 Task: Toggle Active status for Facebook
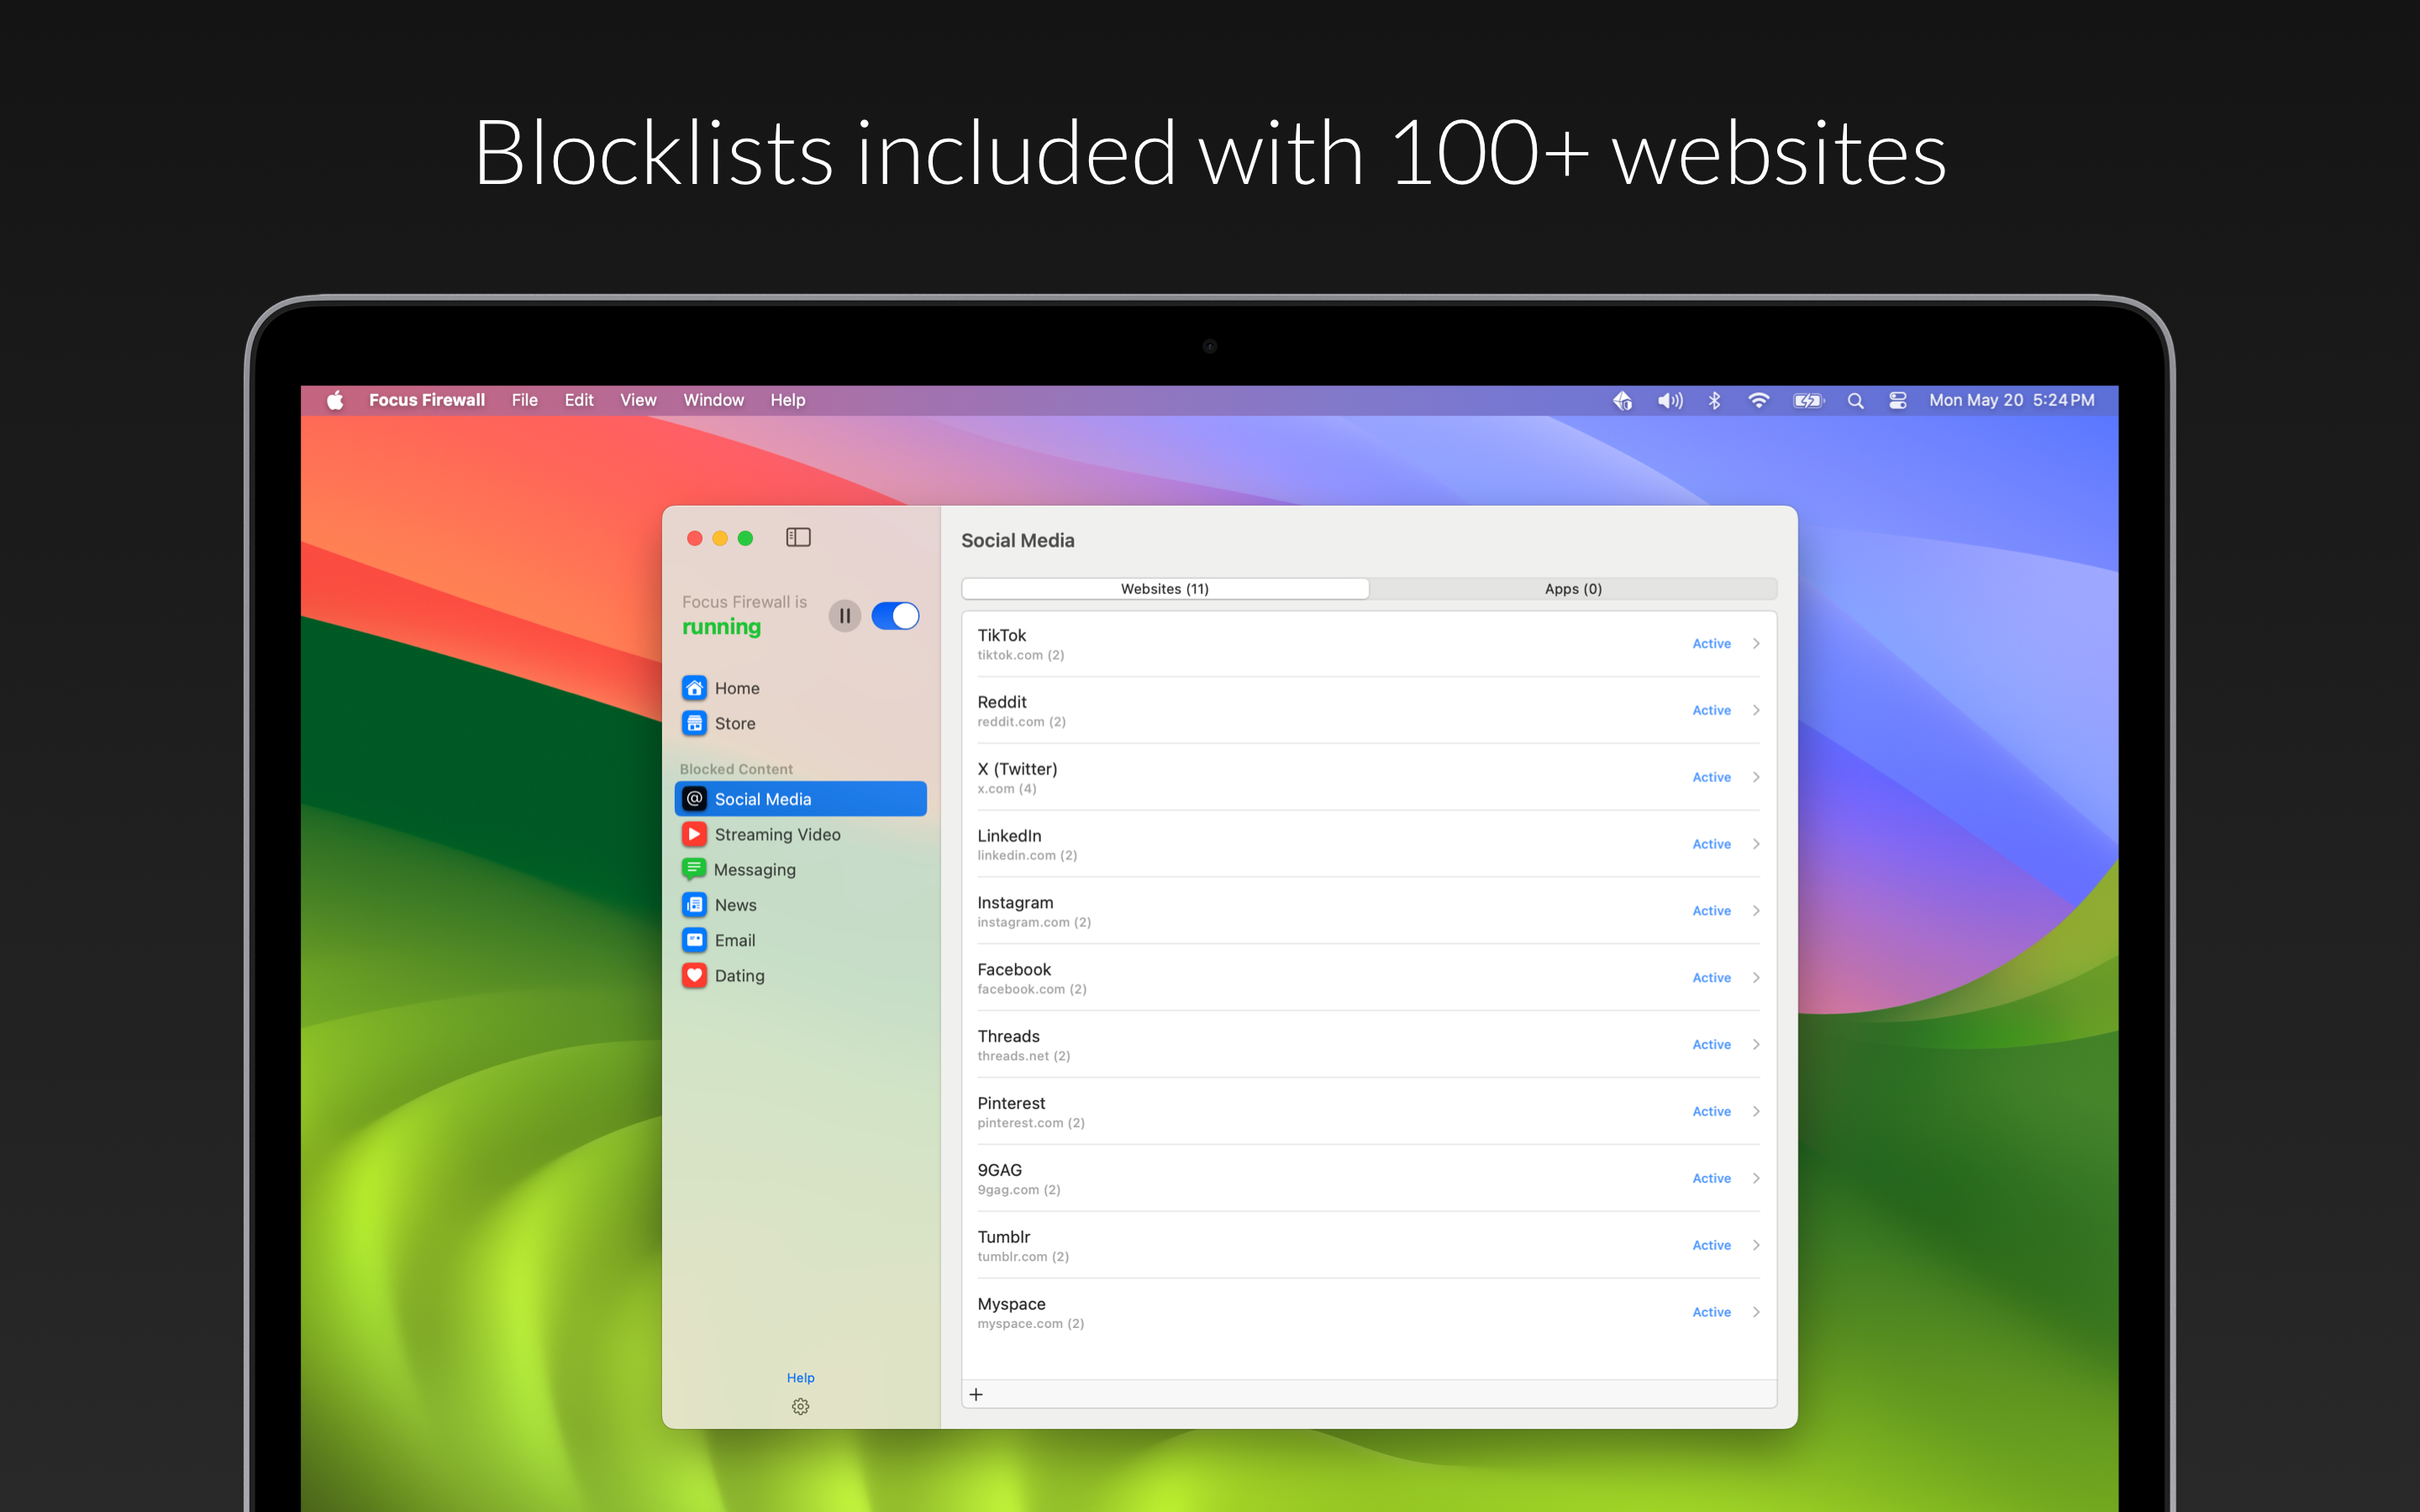[x=1711, y=978]
